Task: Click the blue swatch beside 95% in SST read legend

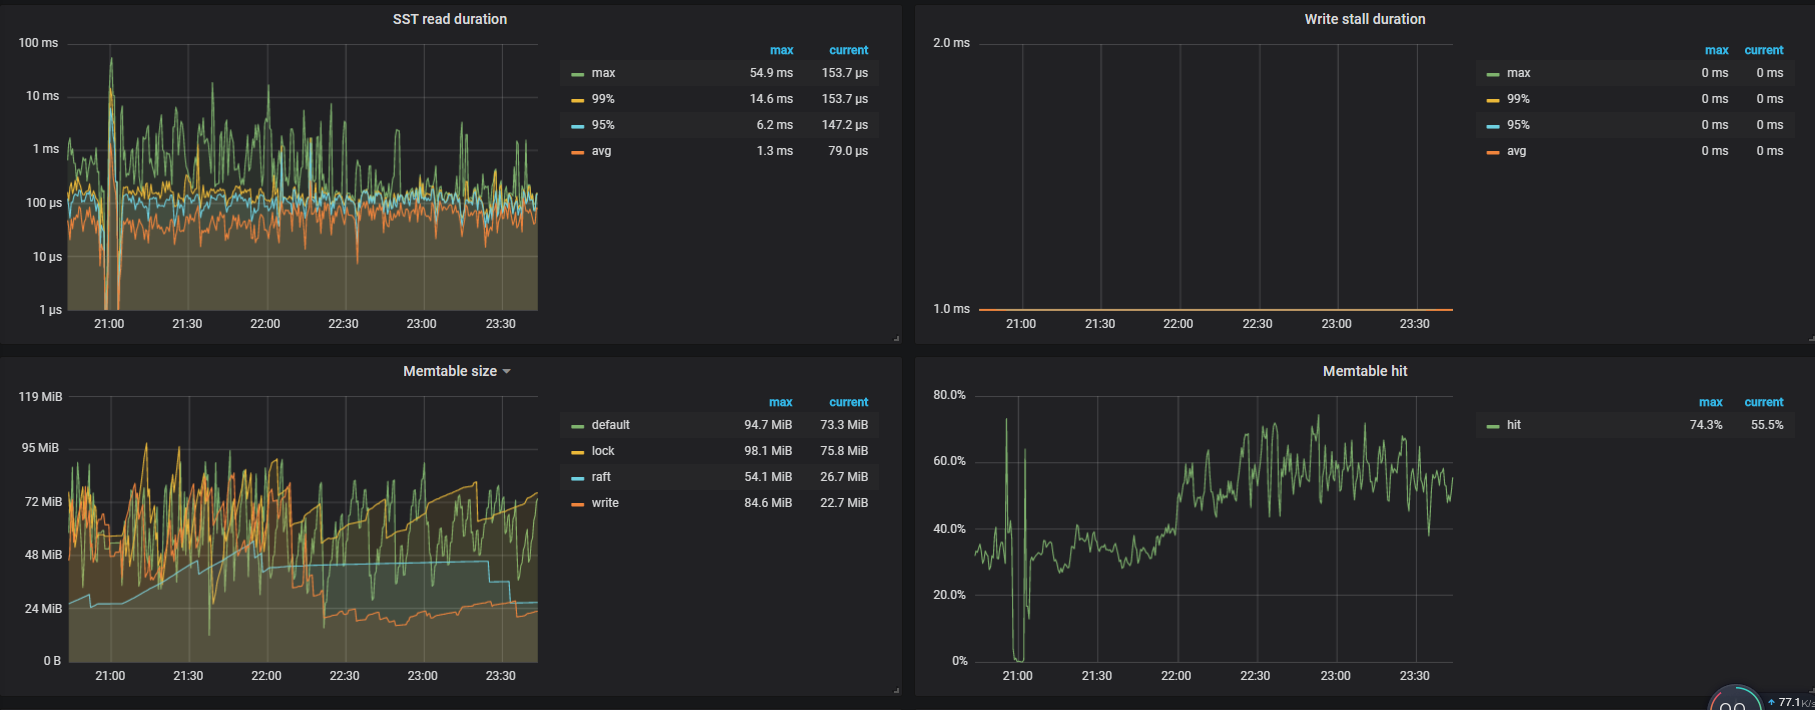Action: pos(577,126)
